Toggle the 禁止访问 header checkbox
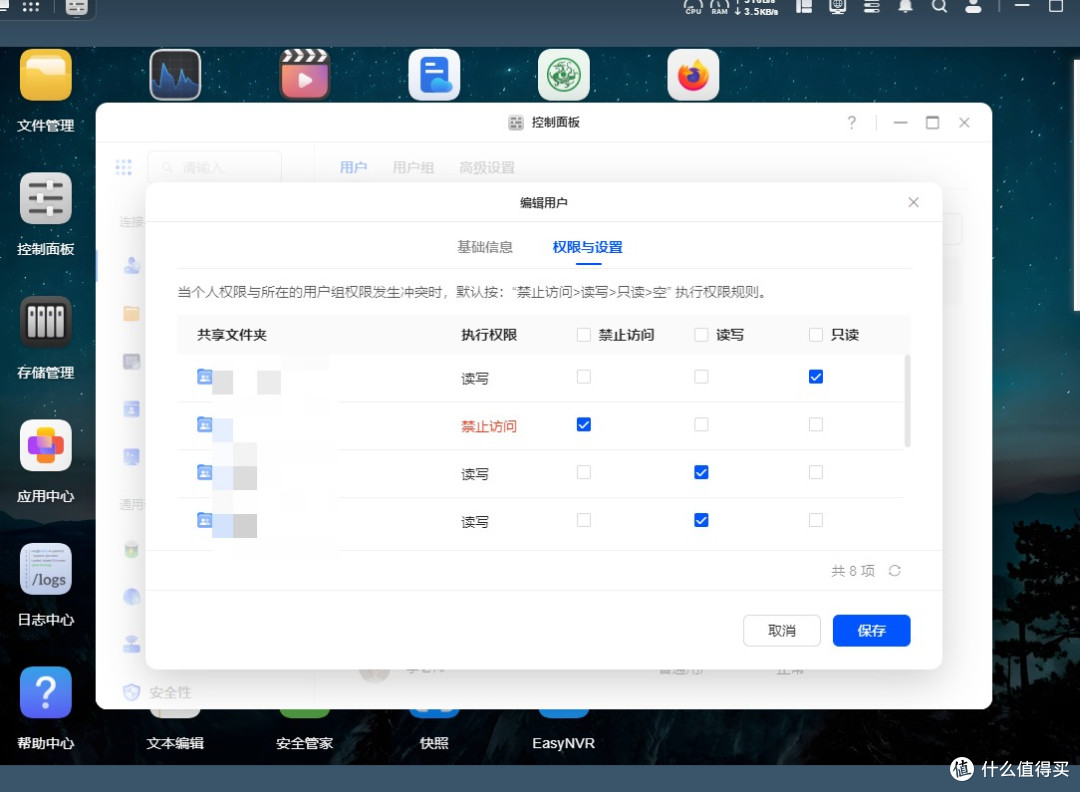 tap(583, 335)
